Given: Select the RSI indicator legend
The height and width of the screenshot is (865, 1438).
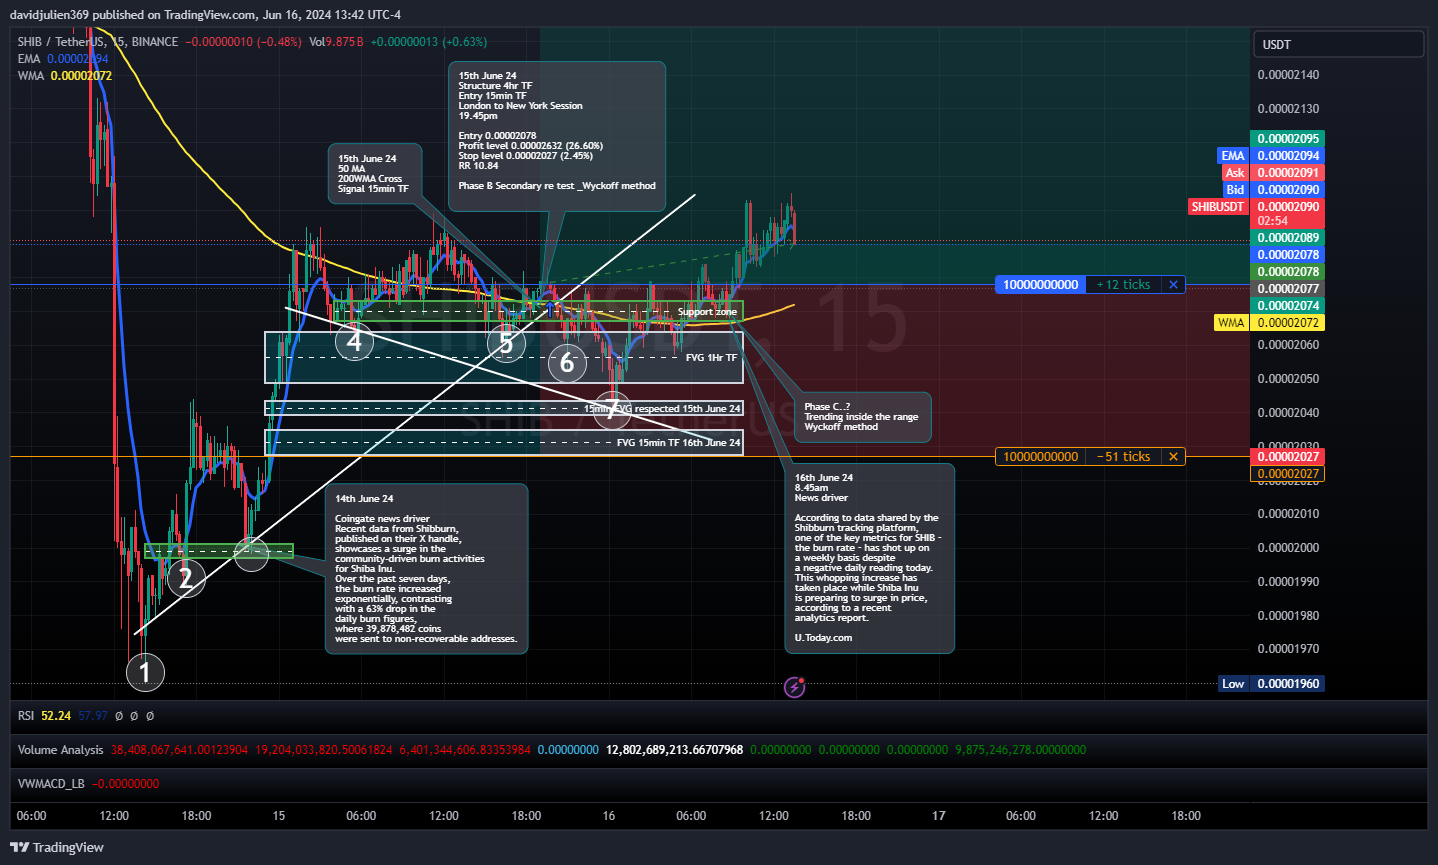Looking at the screenshot, I should point(26,716).
